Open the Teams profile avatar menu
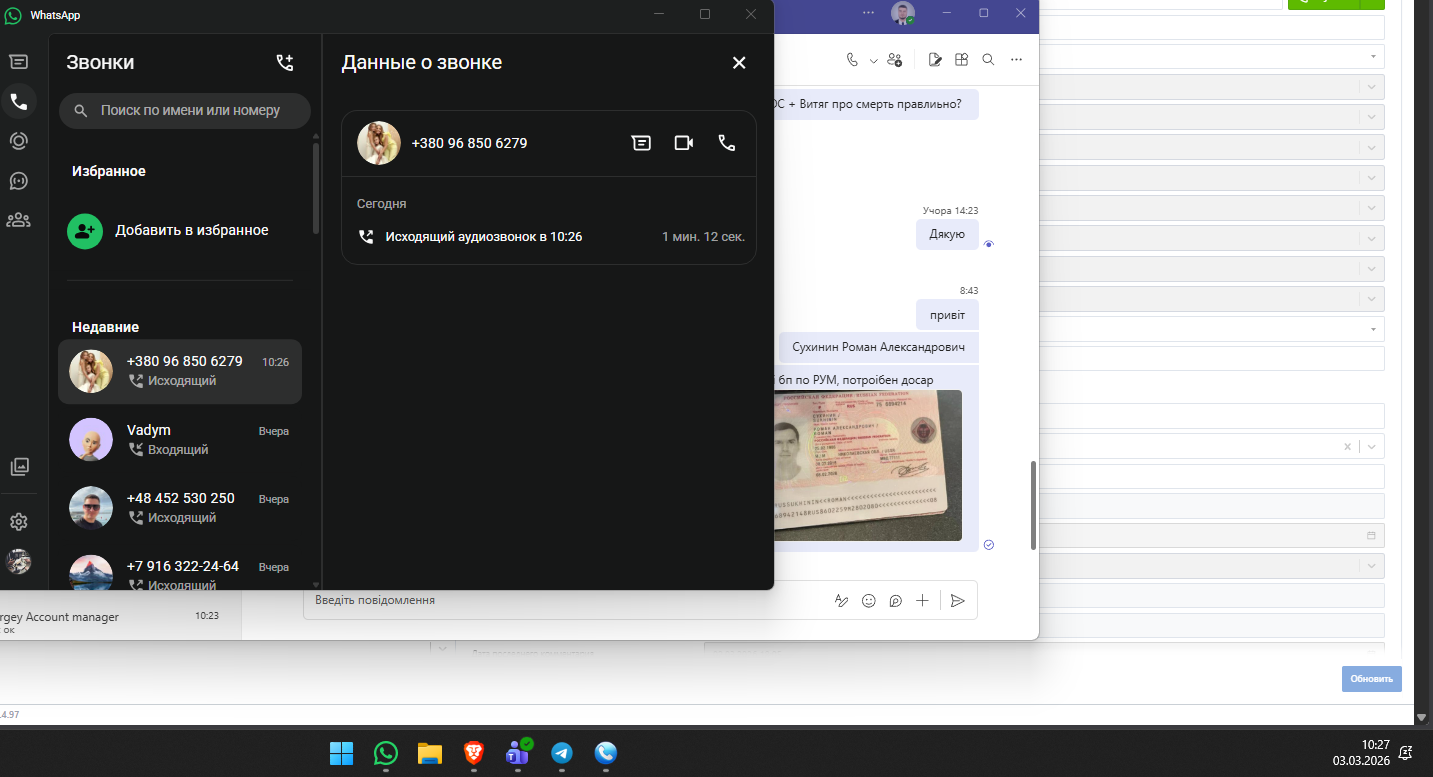This screenshot has width=1433, height=777. pyautogui.click(x=903, y=14)
